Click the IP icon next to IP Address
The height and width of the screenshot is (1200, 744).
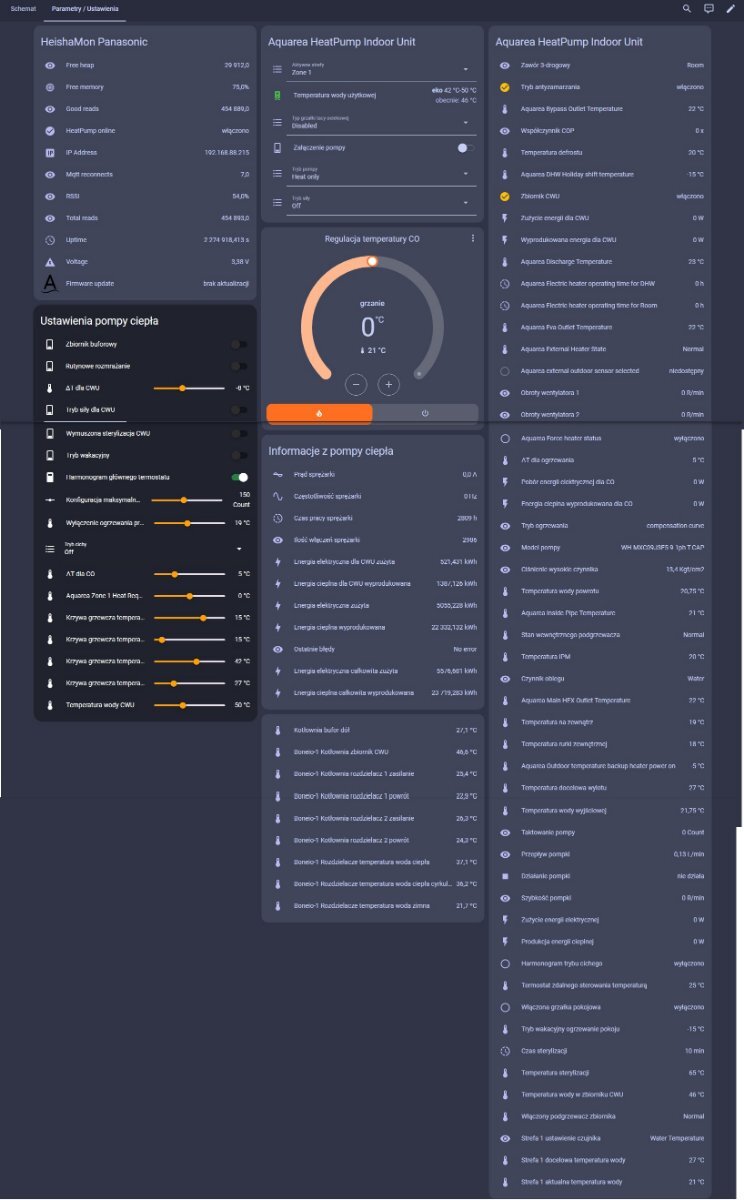tap(50, 152)
